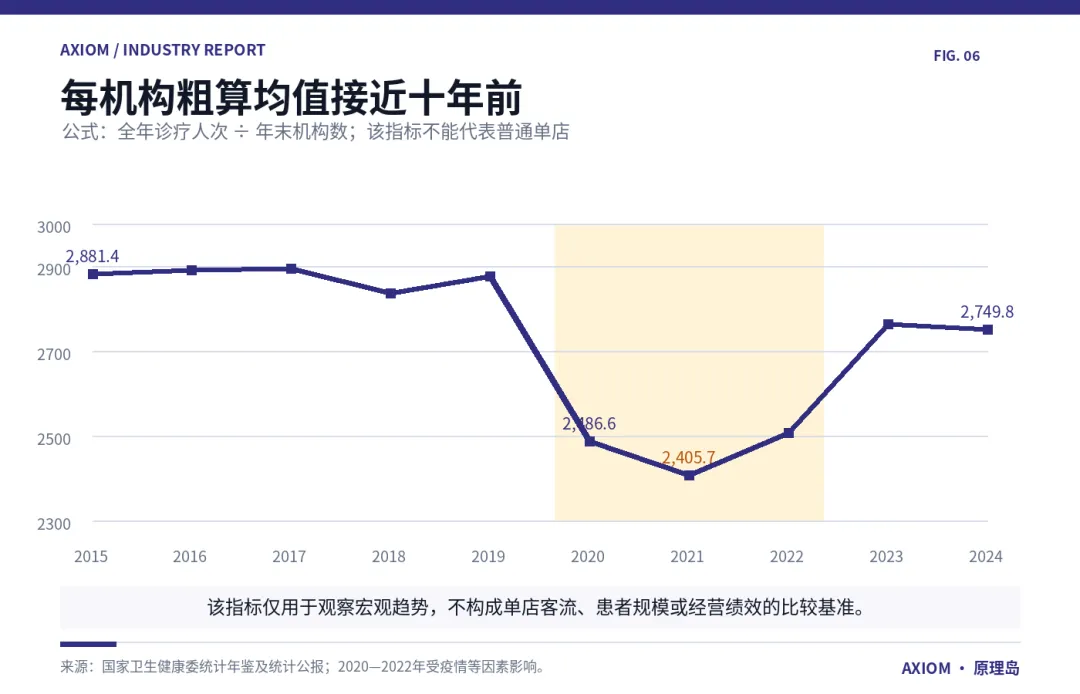Select the 2024 data point marker
The width and height of the screenshot is (1080, 694).
(x=988, y=330)
